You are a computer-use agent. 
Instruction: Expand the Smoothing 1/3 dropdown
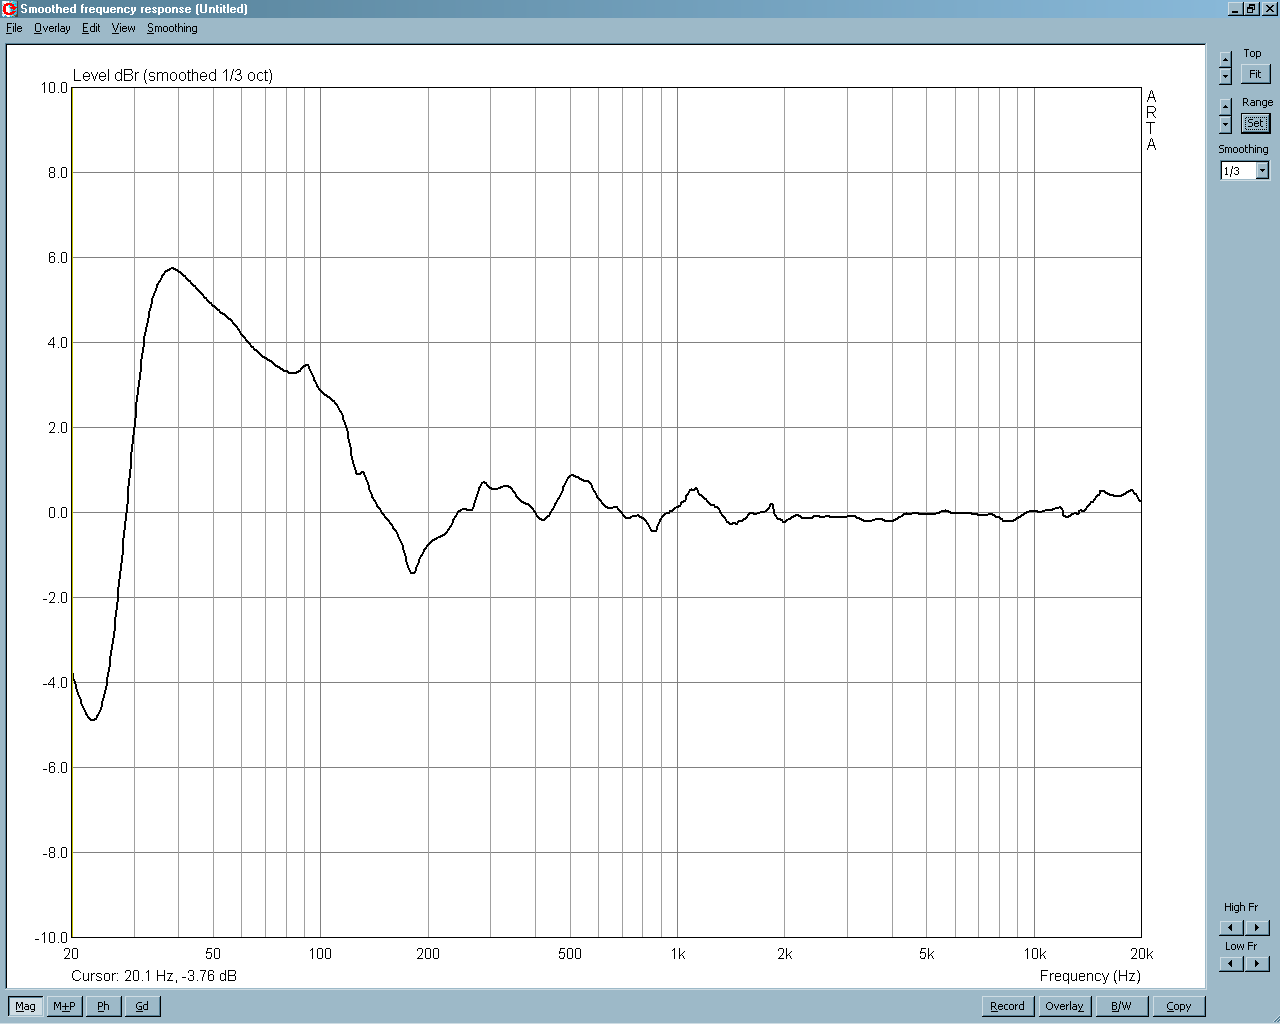pyautogui.click(x=1262, y=171)
